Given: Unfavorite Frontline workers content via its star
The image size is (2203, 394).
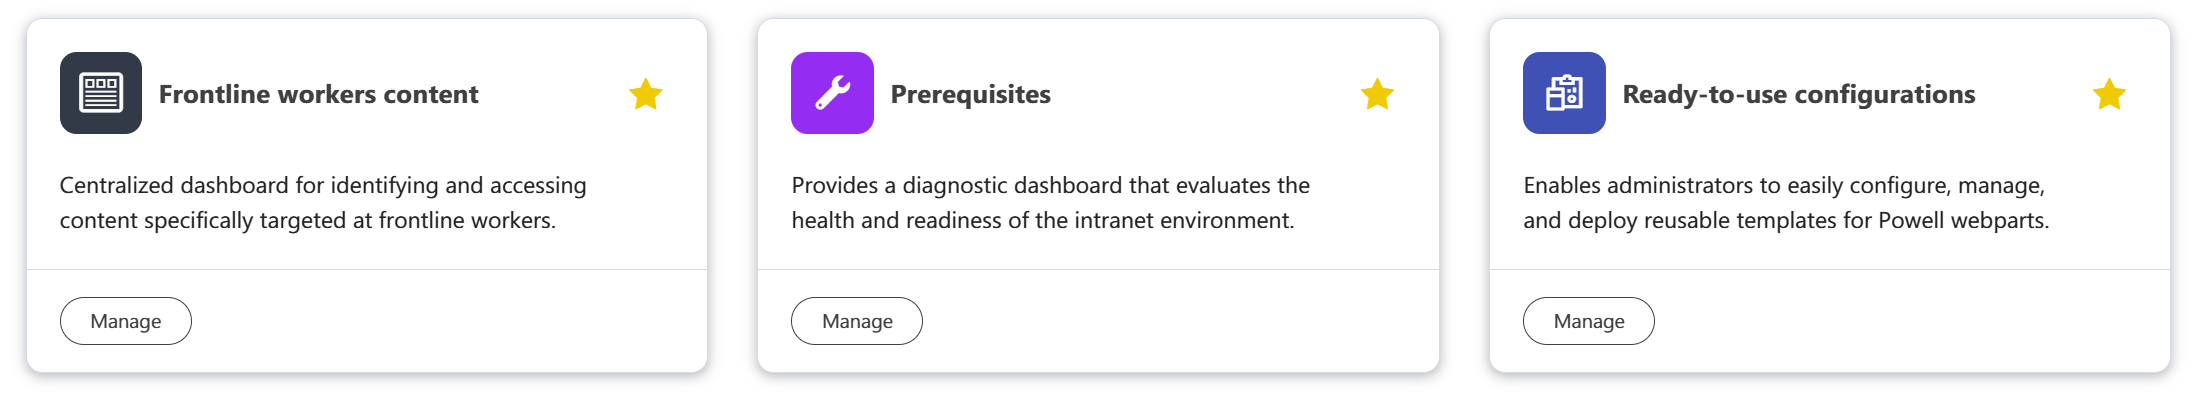Looking at the screenshot, I should (x=646, y=94).
